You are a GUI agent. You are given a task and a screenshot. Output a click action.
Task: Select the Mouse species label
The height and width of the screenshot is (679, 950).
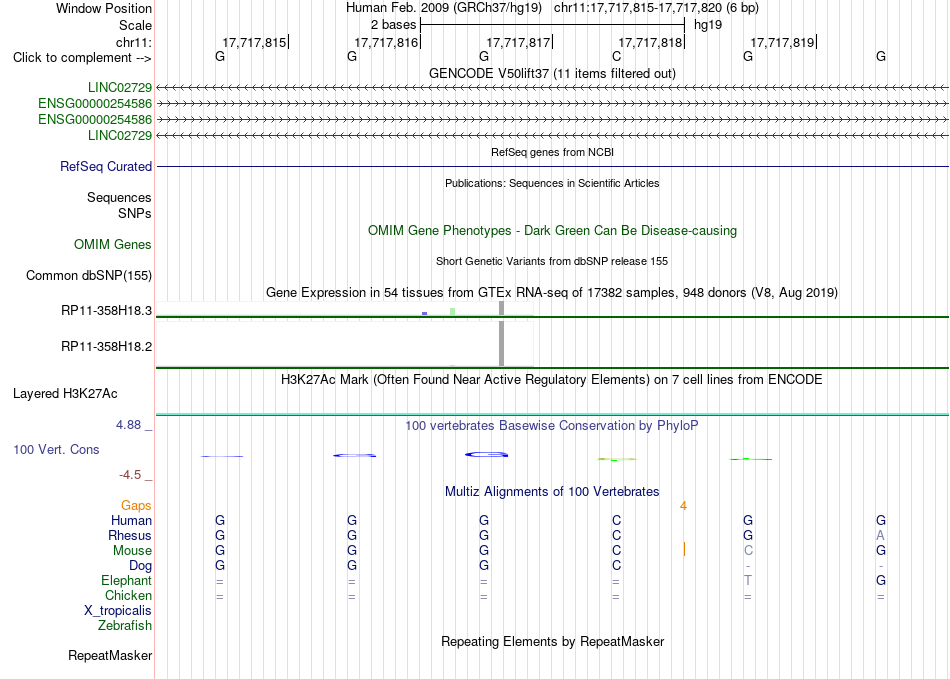pos(132,551)
